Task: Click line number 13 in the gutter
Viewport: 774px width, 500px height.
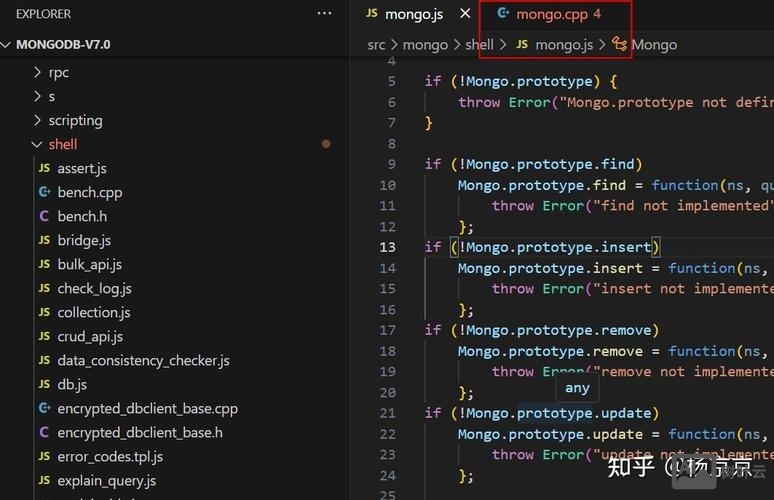Action: 387,247
